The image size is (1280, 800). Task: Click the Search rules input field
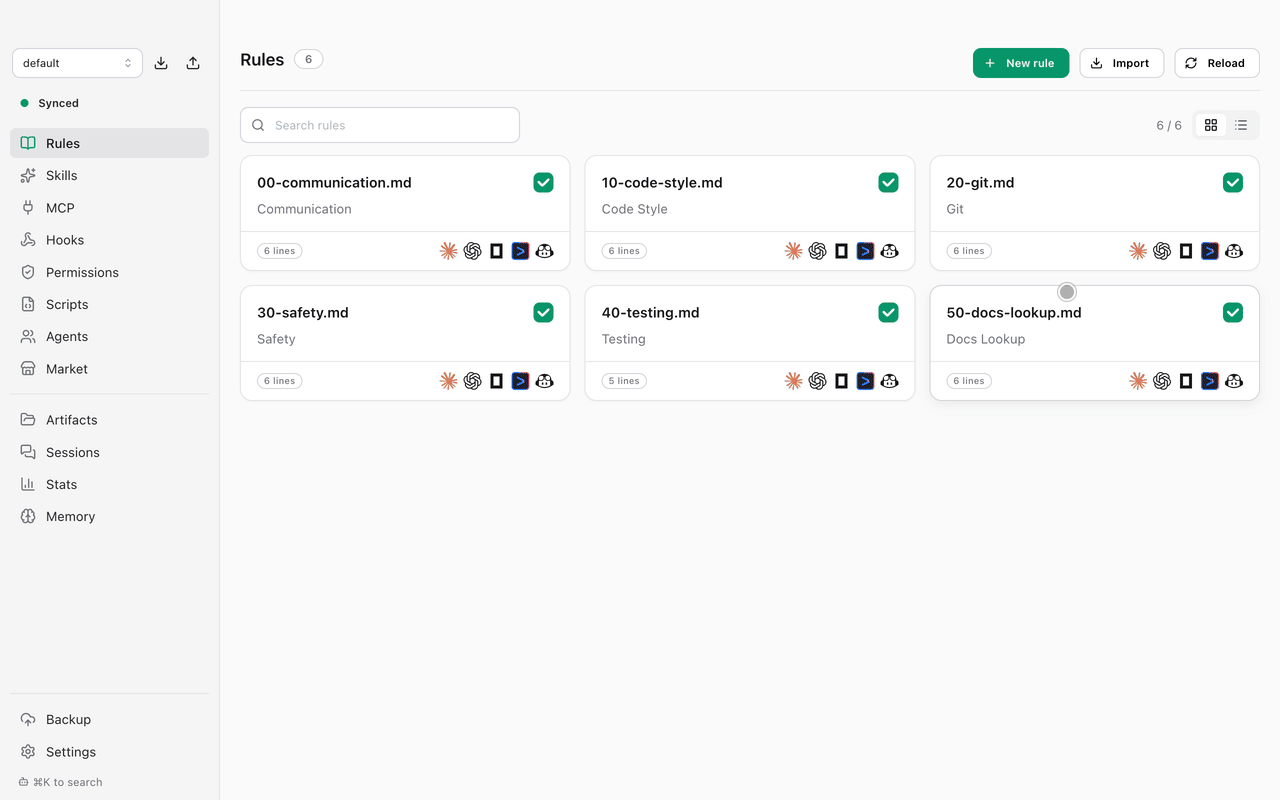(380, 125)
